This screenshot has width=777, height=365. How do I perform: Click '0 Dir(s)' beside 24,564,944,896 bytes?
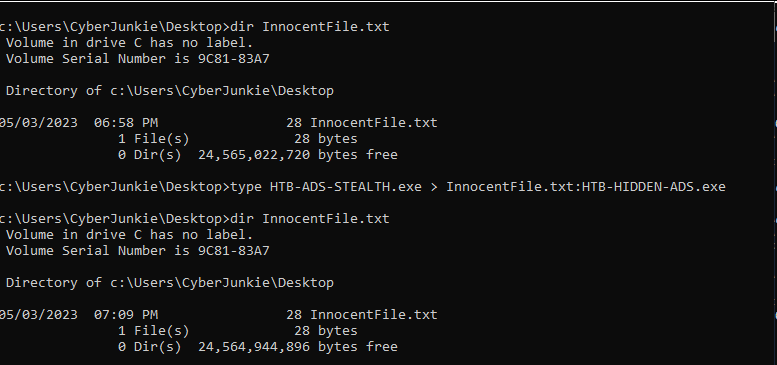(x=150, y=347)
